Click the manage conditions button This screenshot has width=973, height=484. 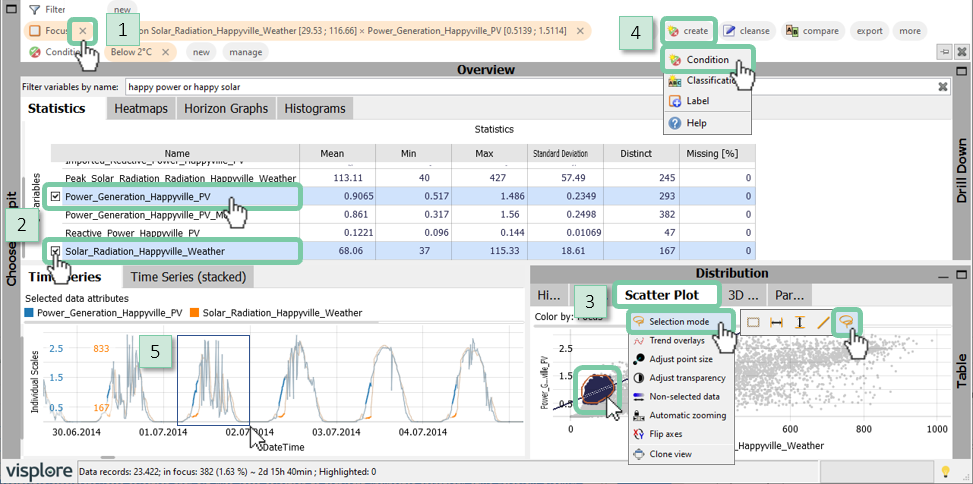point(245,52)
